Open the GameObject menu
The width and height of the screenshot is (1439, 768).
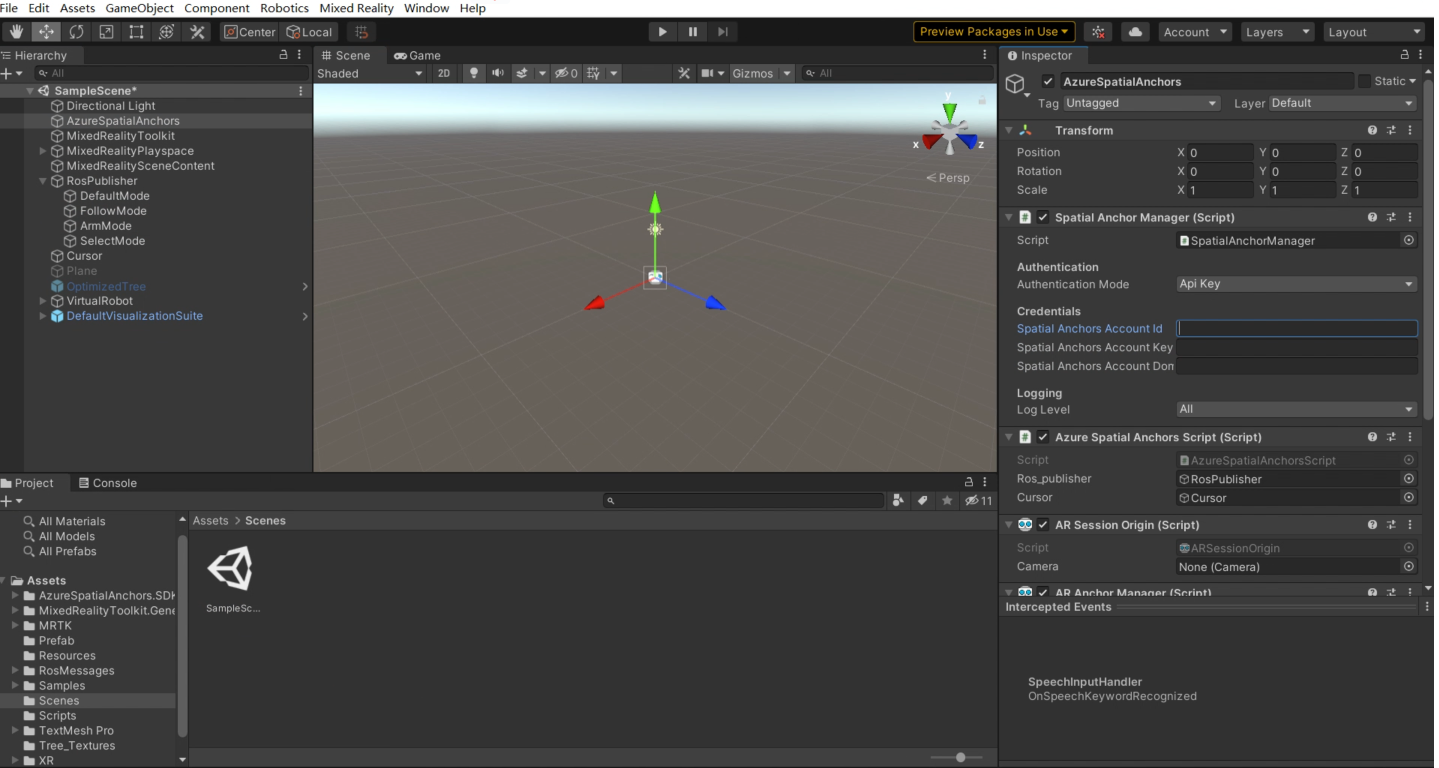139,8
